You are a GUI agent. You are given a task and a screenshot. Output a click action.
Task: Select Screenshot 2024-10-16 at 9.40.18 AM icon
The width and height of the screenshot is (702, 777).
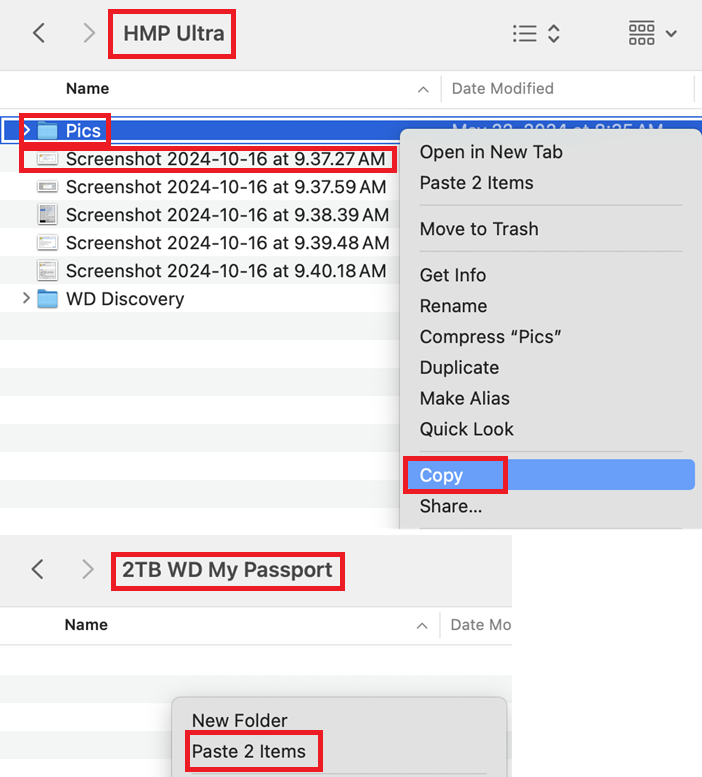coord(48,270)
